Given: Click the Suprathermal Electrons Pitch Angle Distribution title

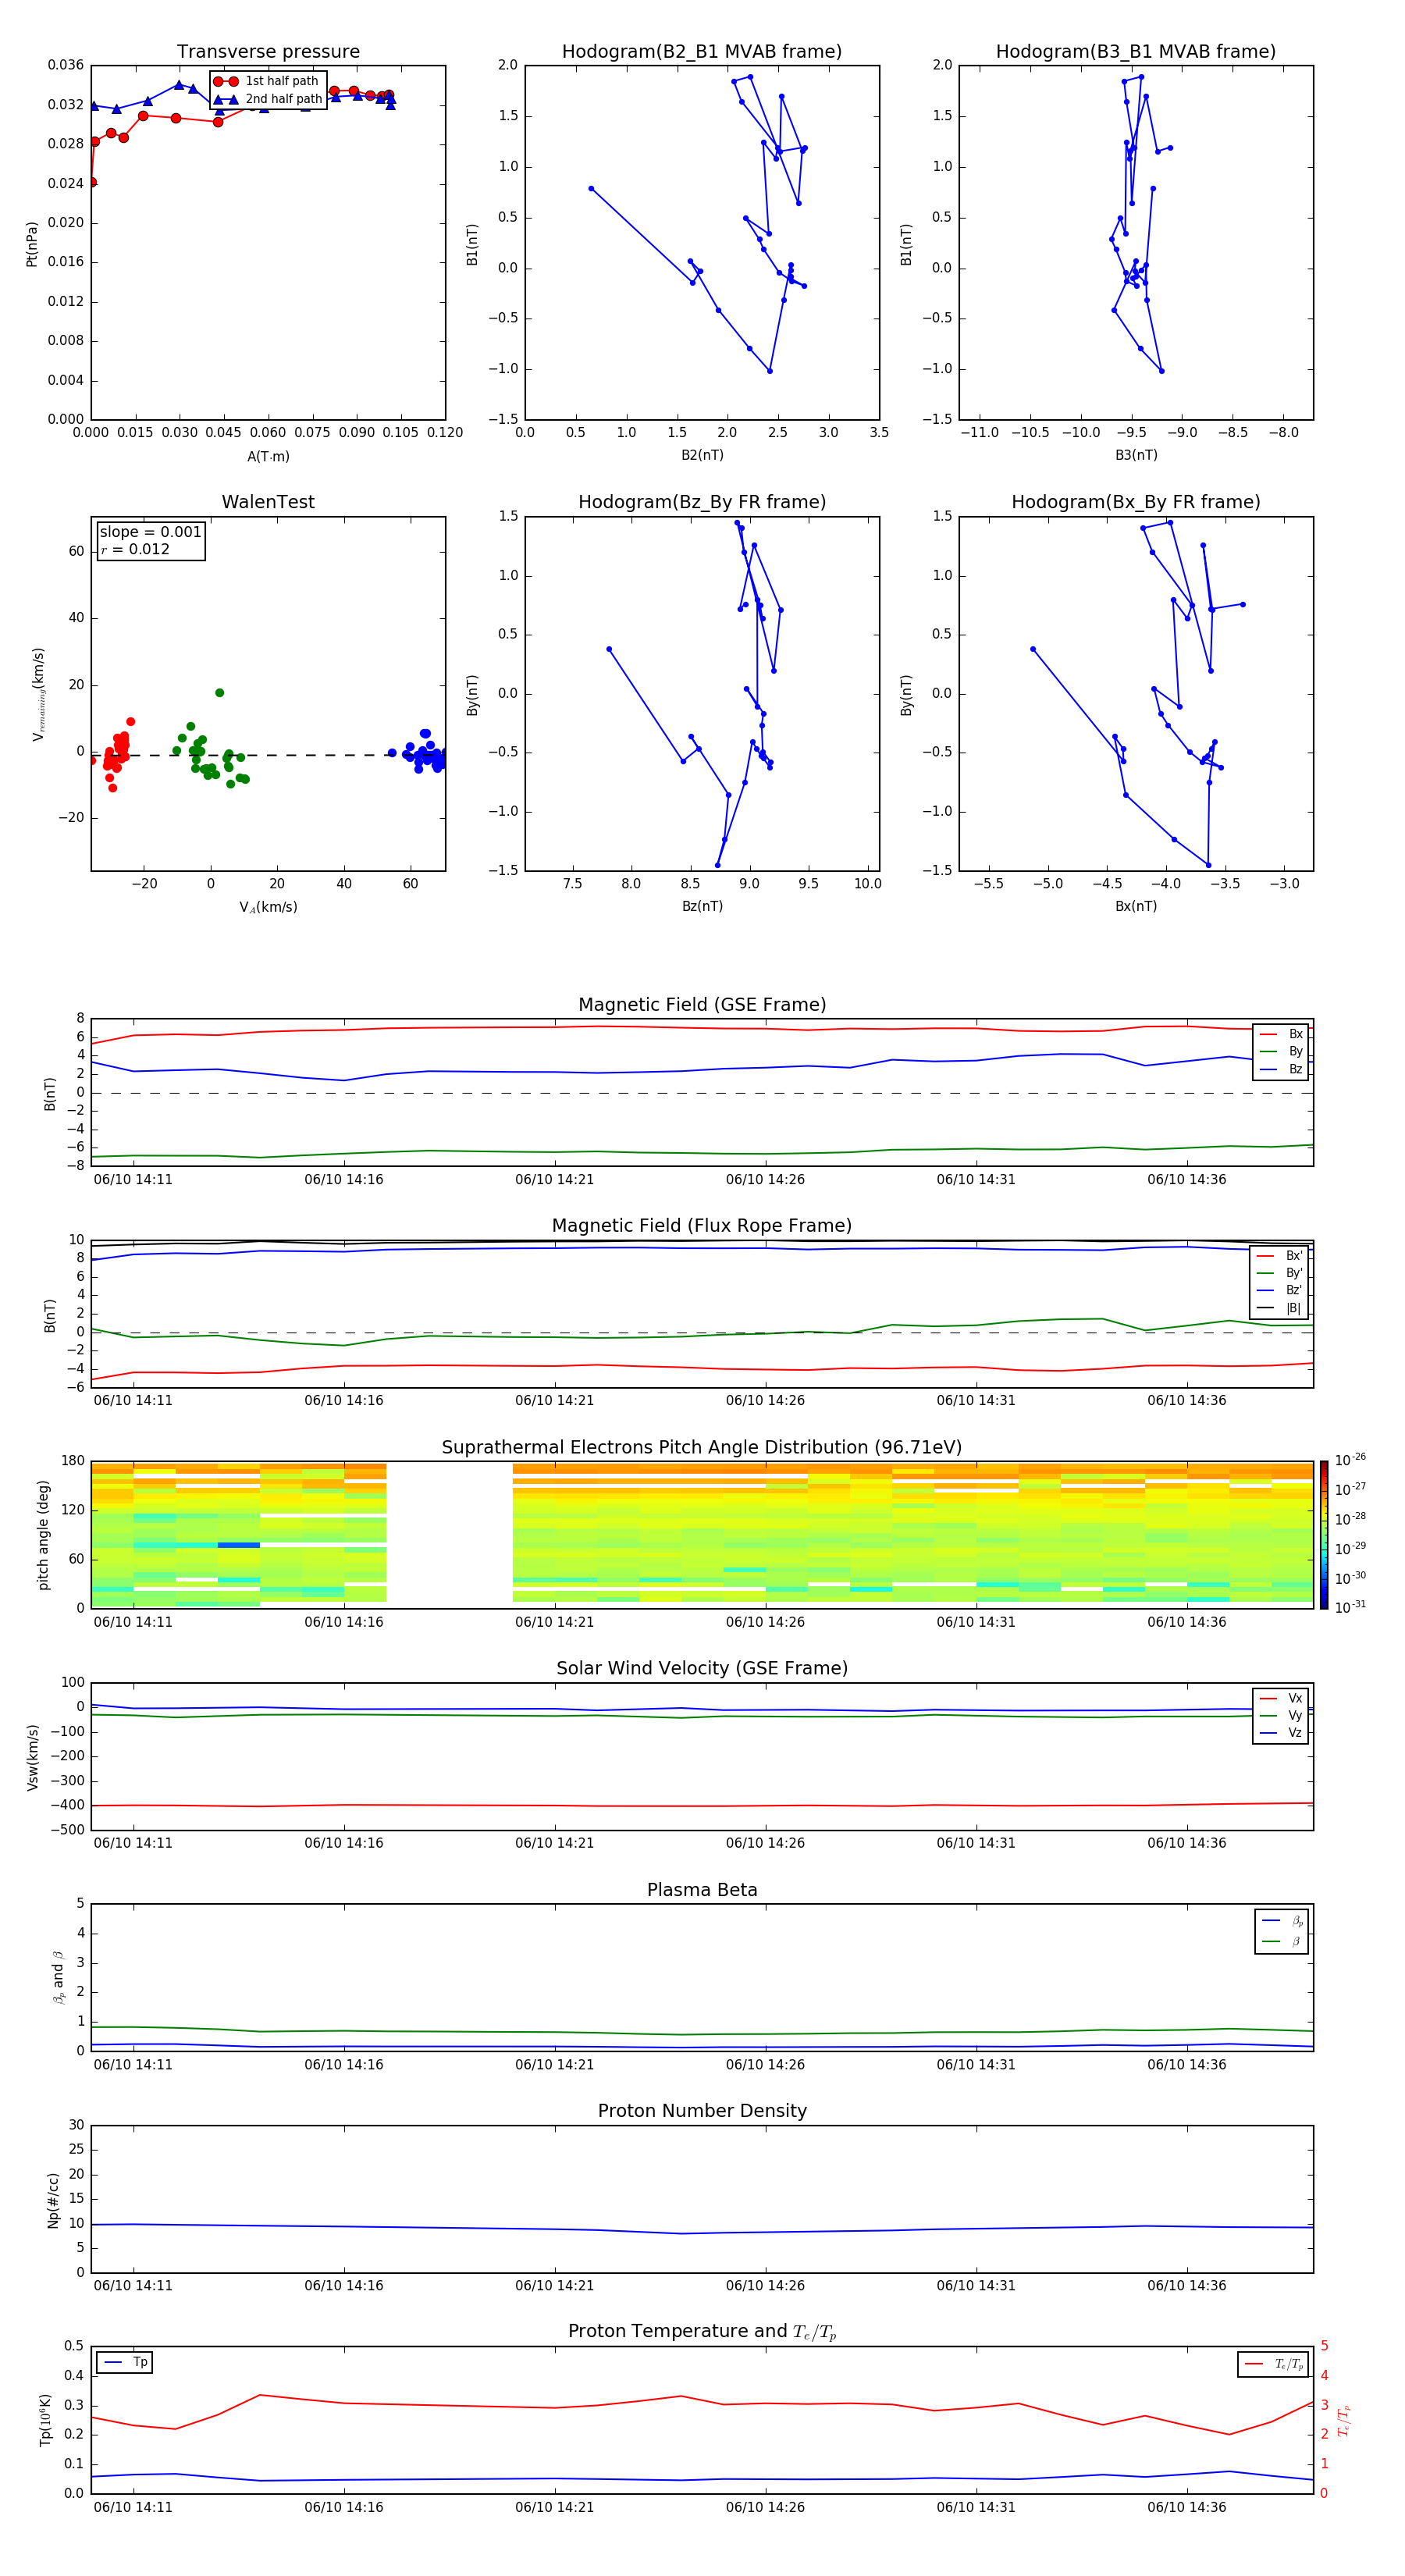Looking at the screenshot, I should (702, 1448).
